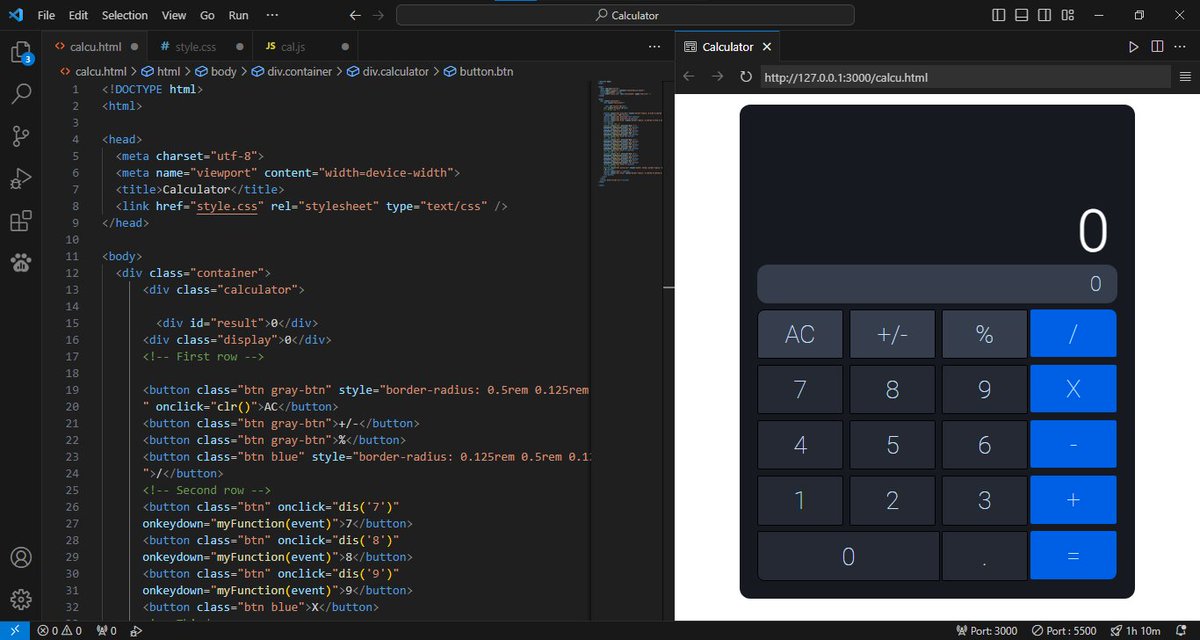Select div.calculator in the breadcrumb

pyautogui.click(x=387, y=71)
